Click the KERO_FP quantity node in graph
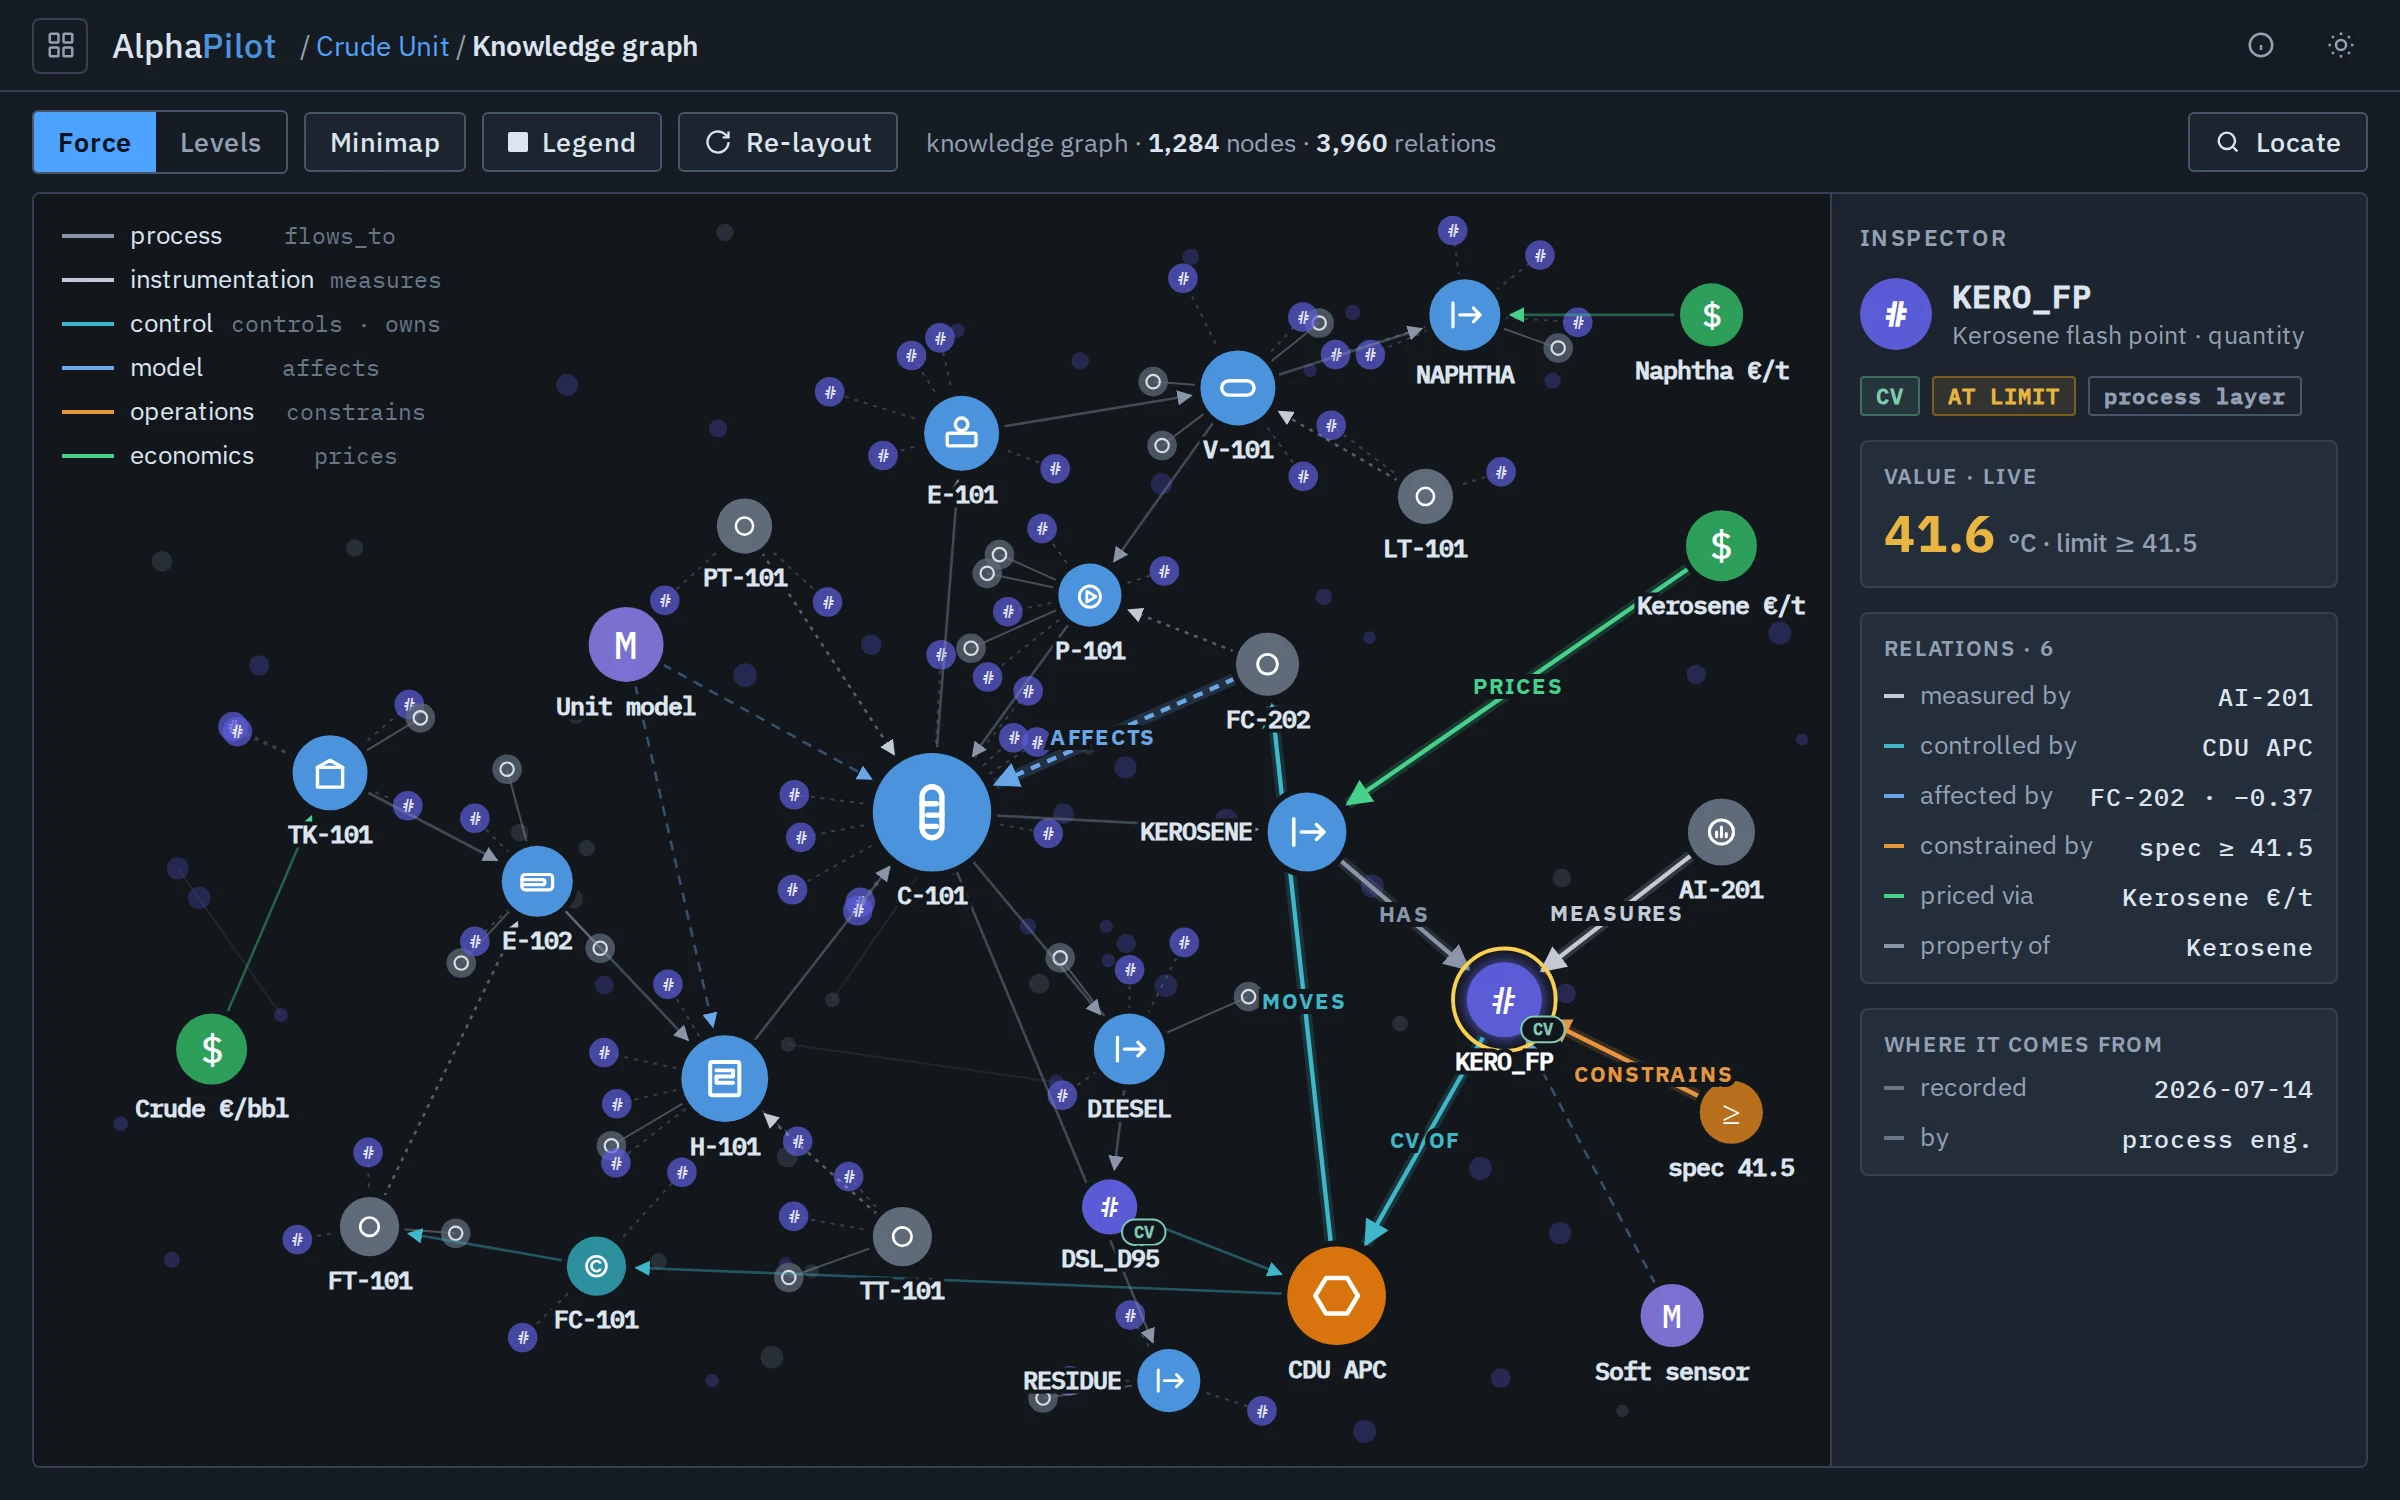2400x1500 pixels. coord(1503,999)
